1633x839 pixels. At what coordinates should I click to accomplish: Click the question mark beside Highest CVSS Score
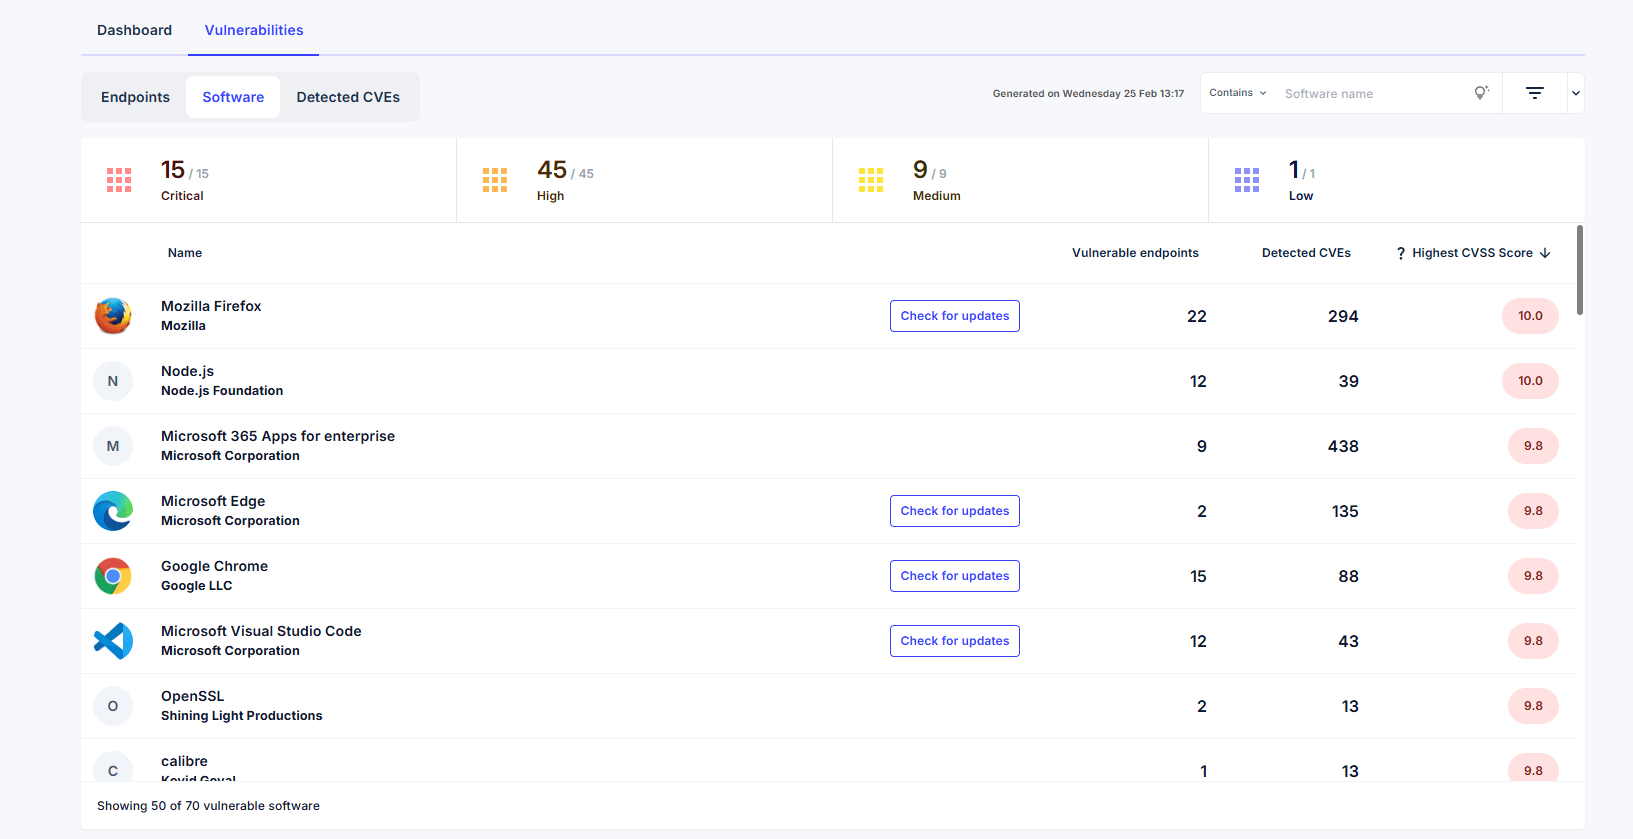pyautogui.click(x=1401, y=253)
